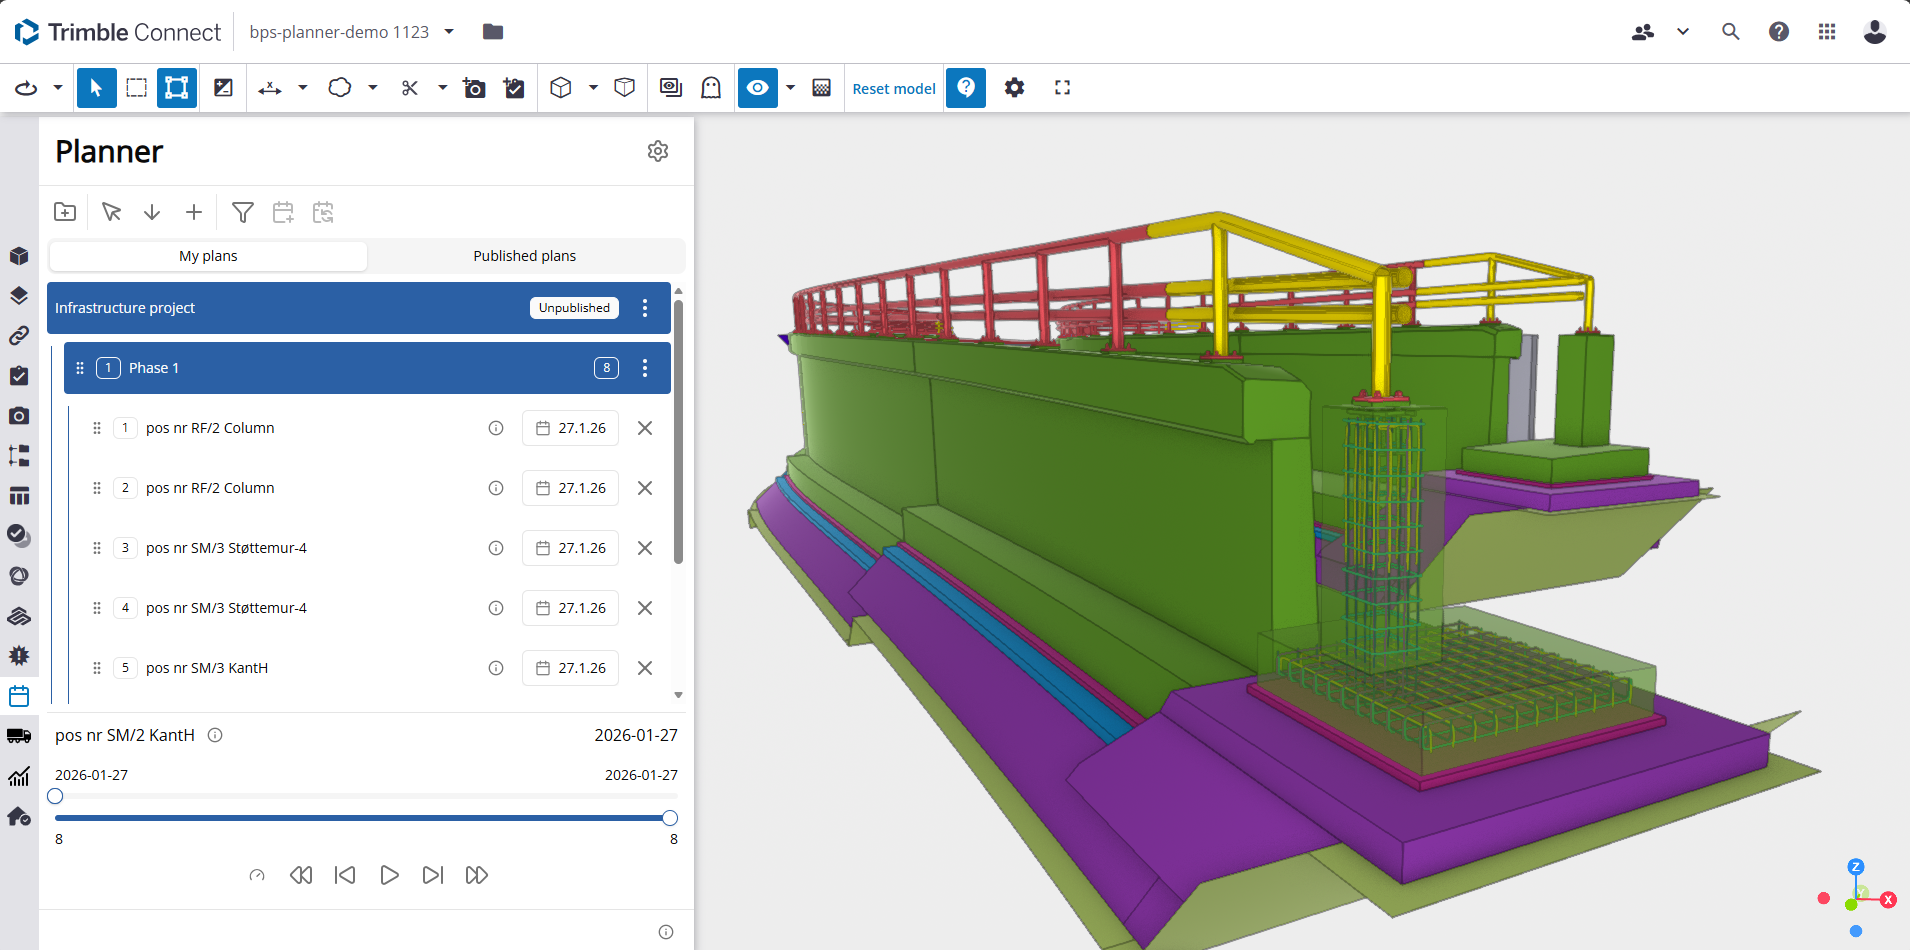Click Reset model
Image resolution: width=1910 pixels, height=950 pixels.
tap(894, 88)
